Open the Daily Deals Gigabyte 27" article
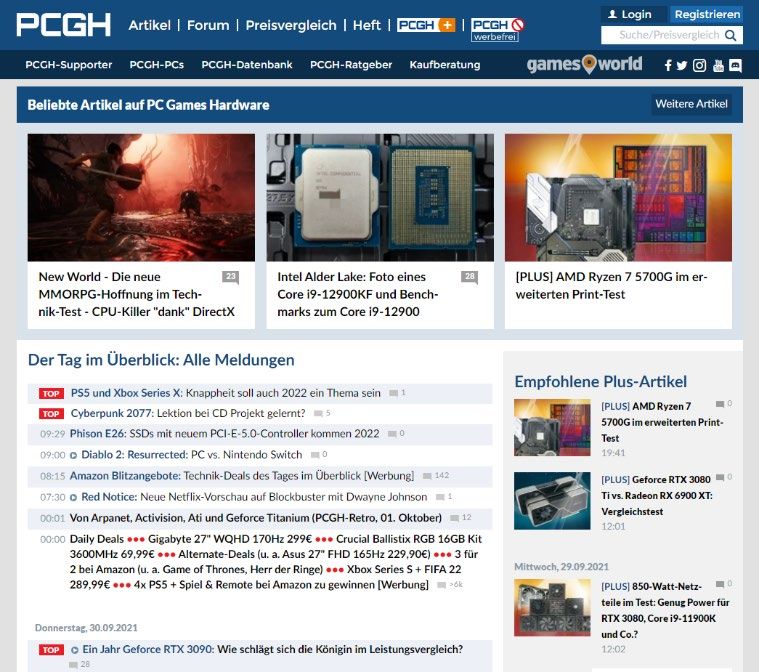 click(x=276, y=562)
